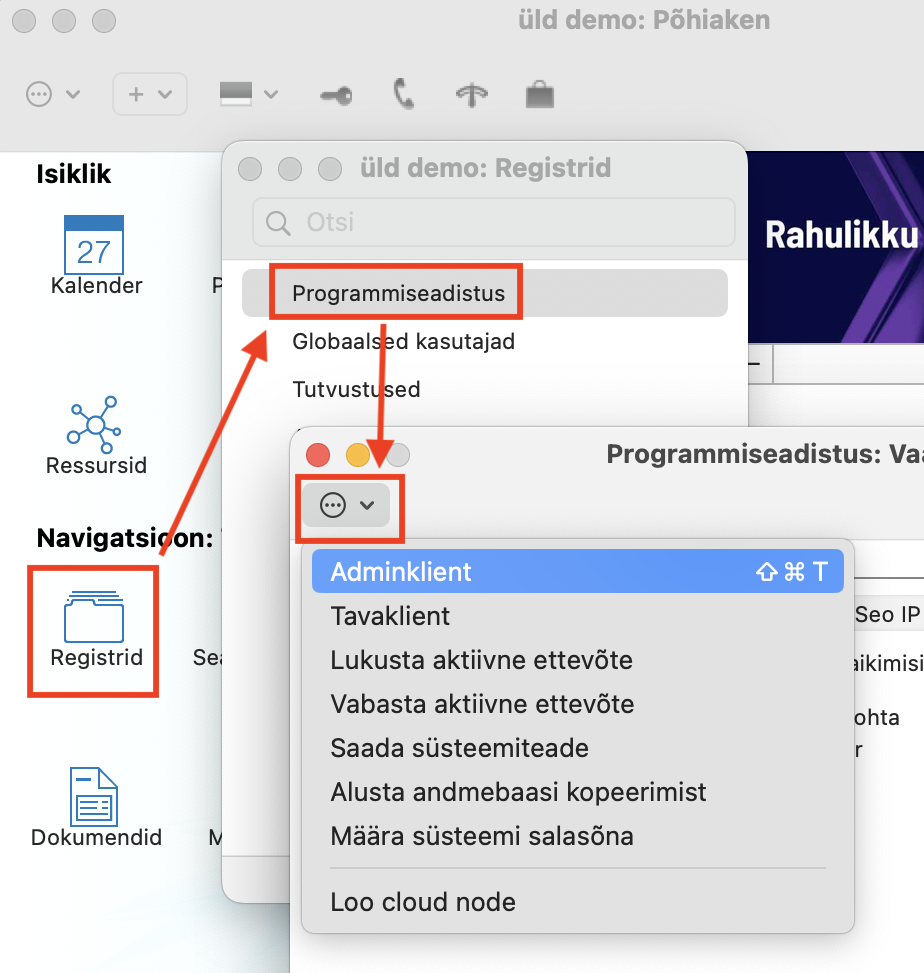The height and width of the screenshot is (973, 924).
Task: Click Loo cloud node menu item
Action: click(x=423, y=902)
